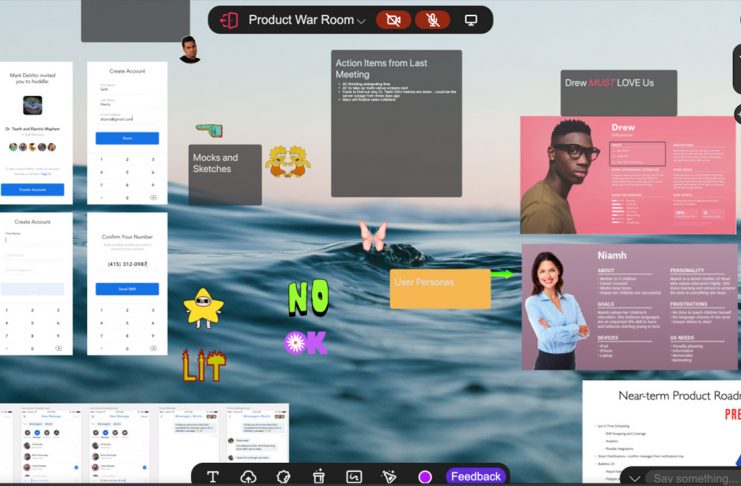741x486 pixels.
Task: Click the cloud upload icon
Action: pos(248,477)
